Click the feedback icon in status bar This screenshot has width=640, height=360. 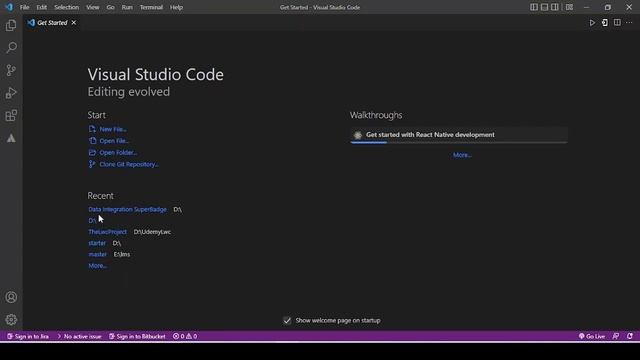tap(616, 336)
